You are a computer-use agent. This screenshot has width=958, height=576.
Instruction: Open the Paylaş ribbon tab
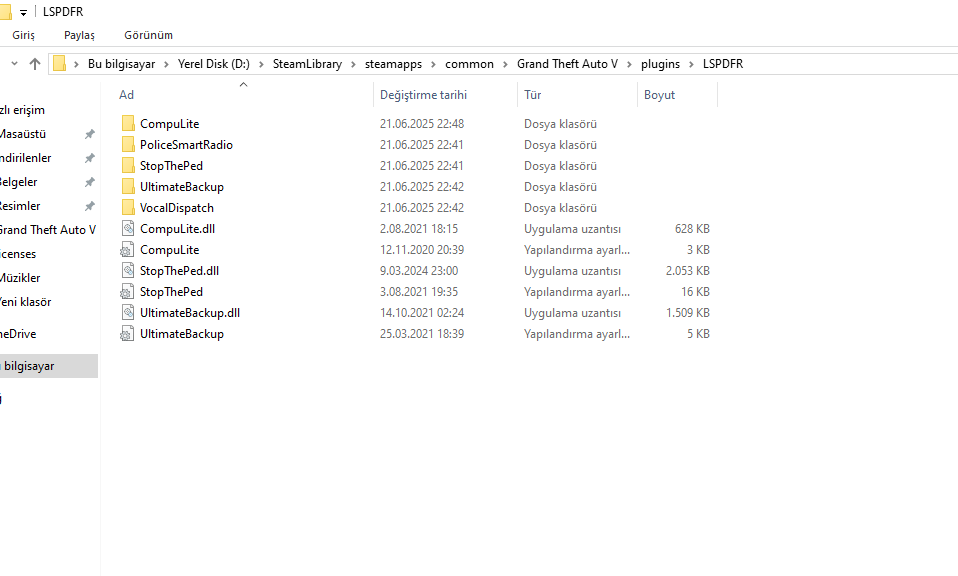(x=79, y=35)
